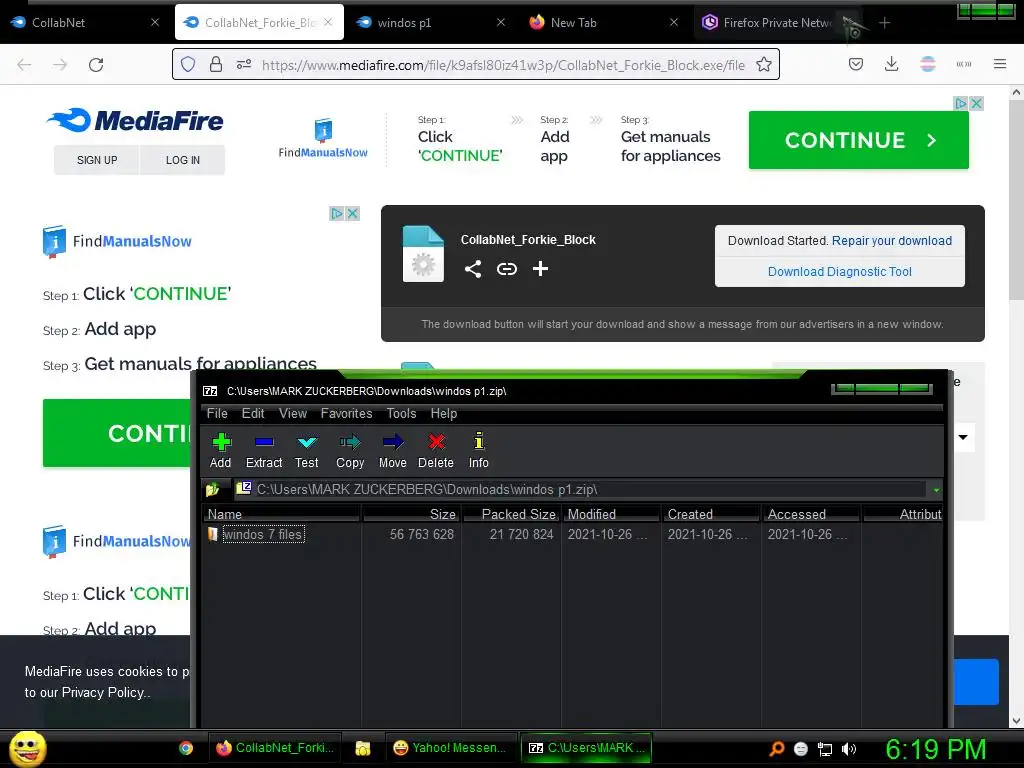This screenshot has height=768, width=1024.
Task: Click the 7-Zip archive path field
Action: pos(581,489)
